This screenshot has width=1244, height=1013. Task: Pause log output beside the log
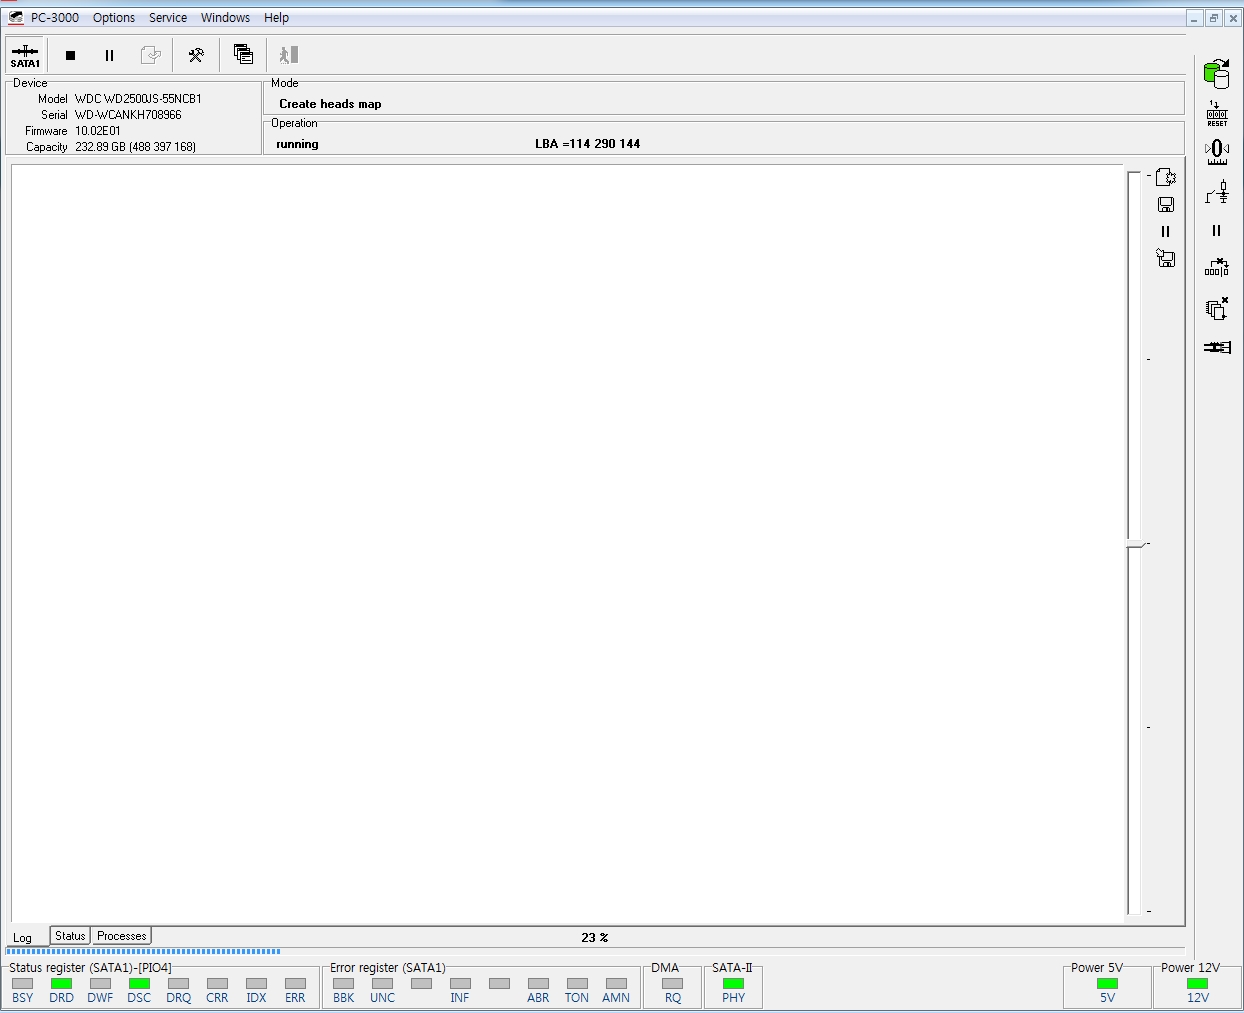(1165, 231)
